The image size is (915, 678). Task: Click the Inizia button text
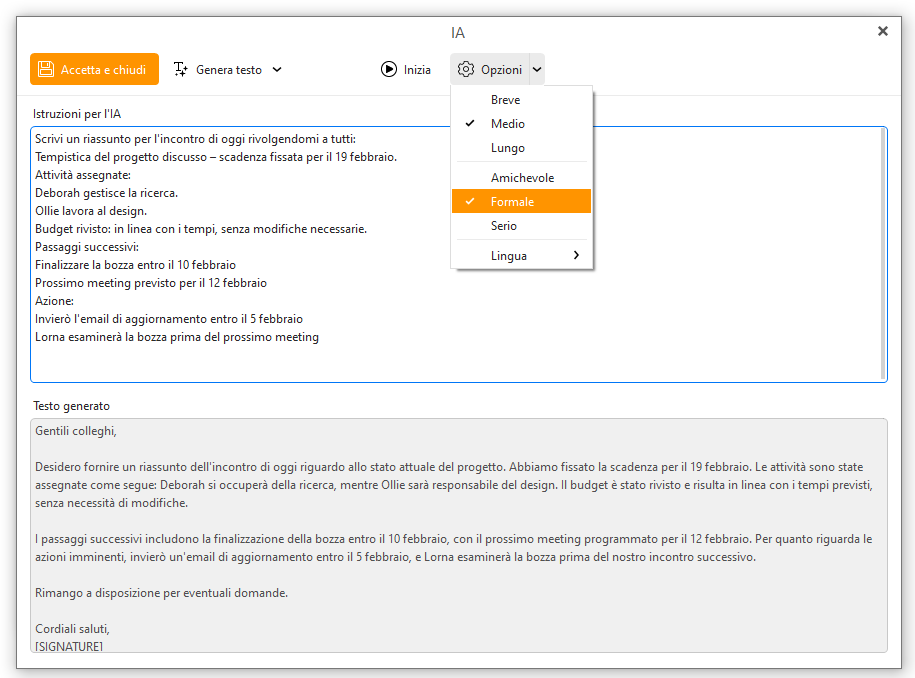point(417,70)
